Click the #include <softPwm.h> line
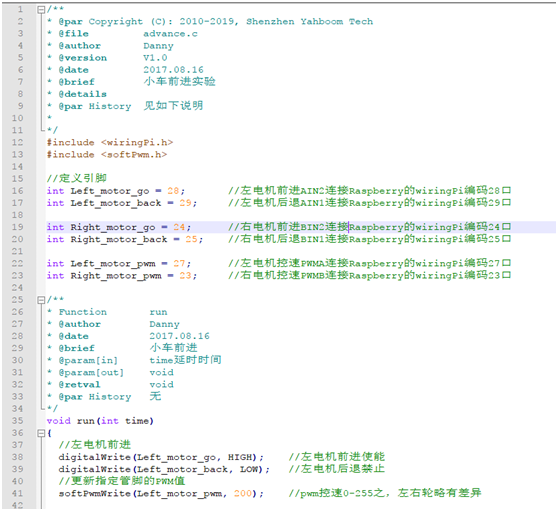Viewport: 558px width, 511px height. [107, 154]
